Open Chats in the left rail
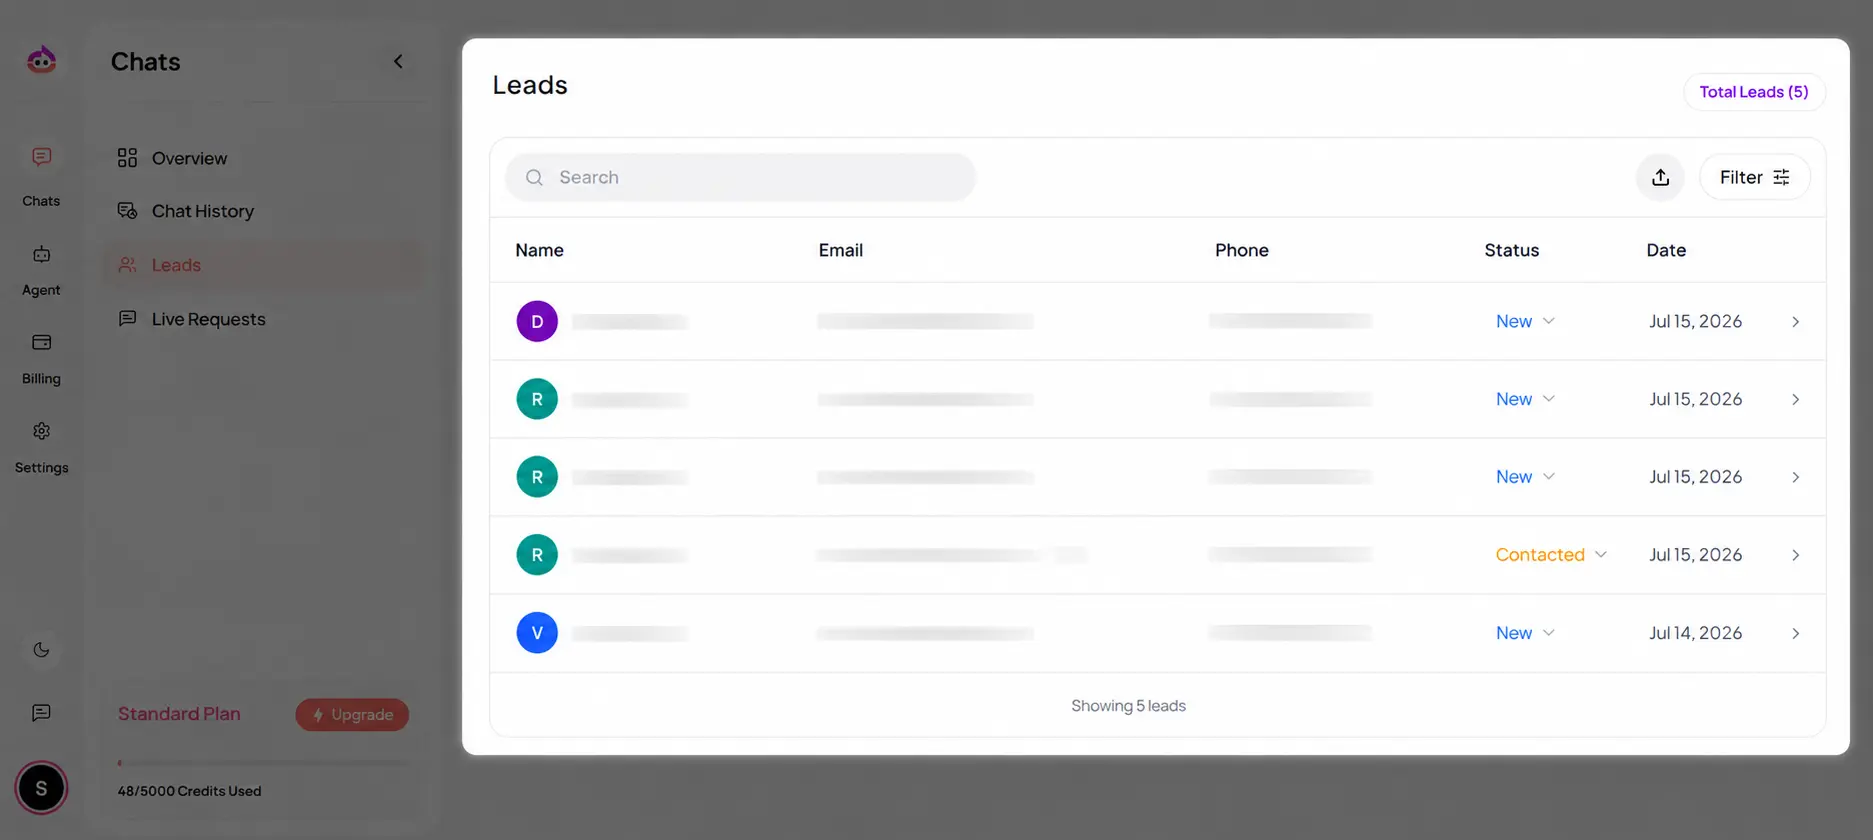This screenshot has width=1873, height=840. coord(41,175)
